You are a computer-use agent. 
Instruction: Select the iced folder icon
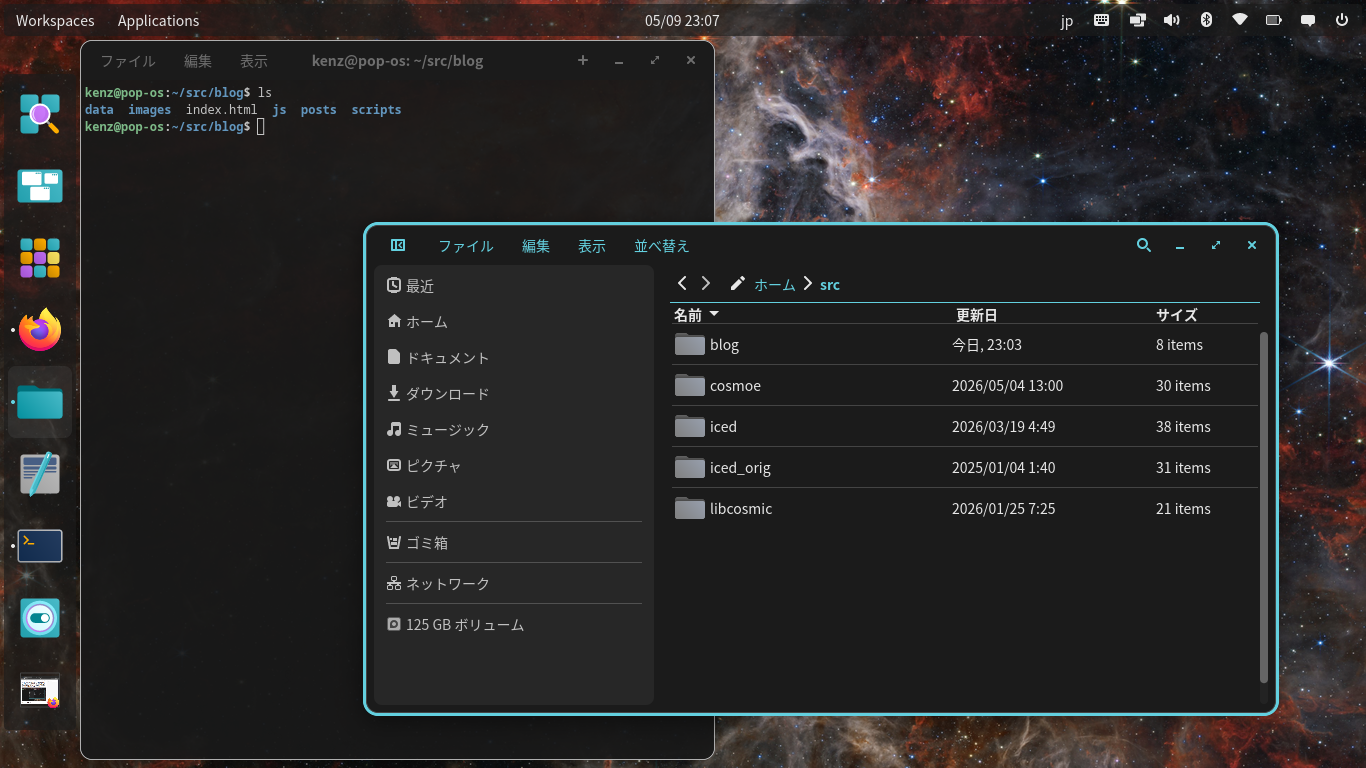pos(690,426)
